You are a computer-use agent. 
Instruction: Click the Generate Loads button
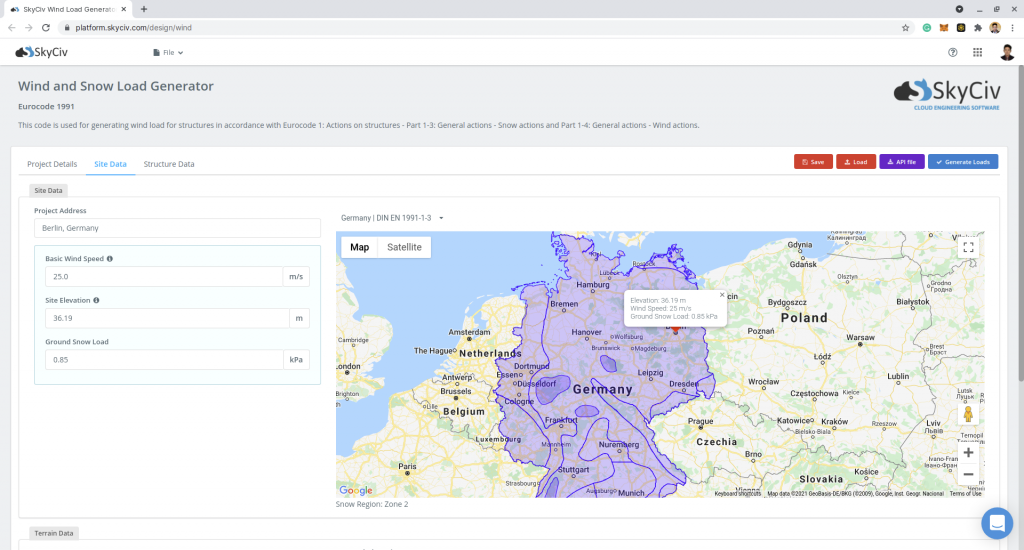962,161
